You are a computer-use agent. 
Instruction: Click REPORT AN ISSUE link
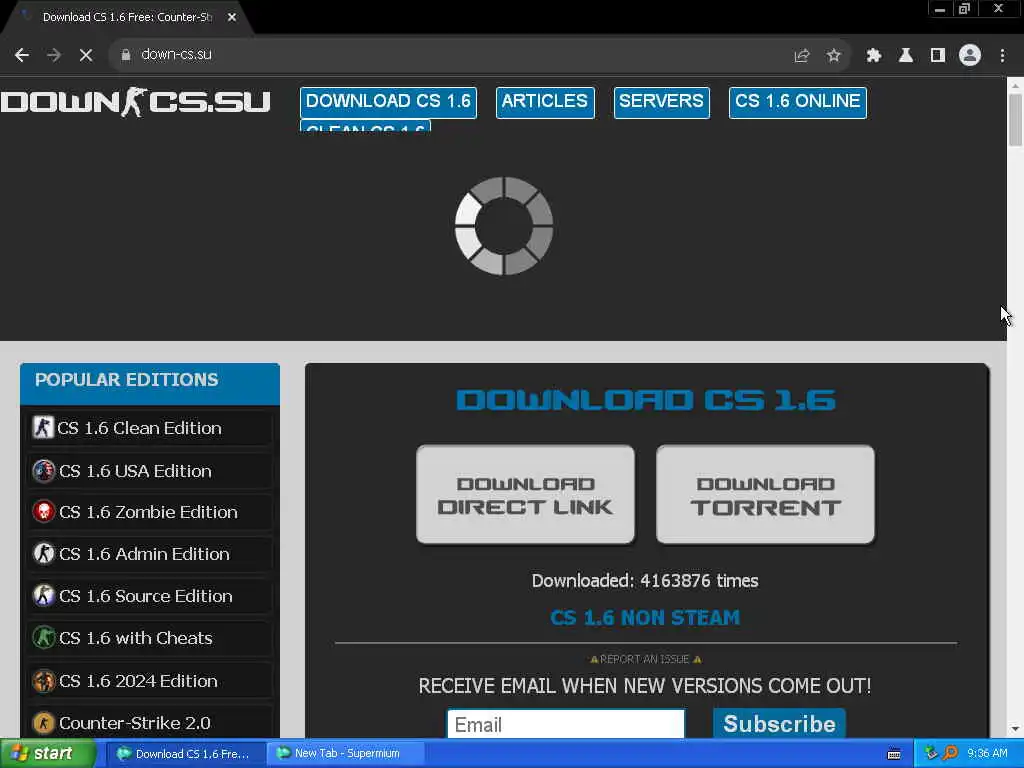[645, 660]
